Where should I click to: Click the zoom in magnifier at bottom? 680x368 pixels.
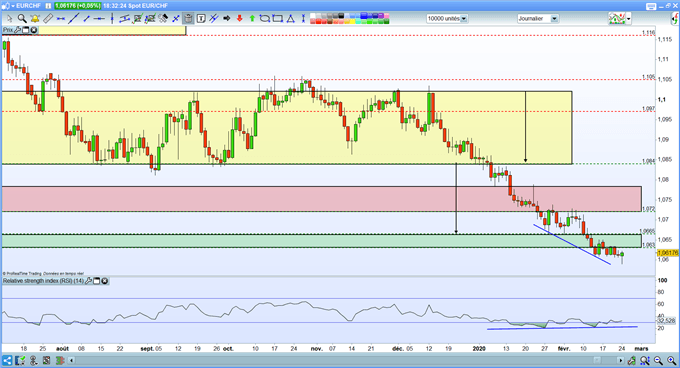coord(672,360)
